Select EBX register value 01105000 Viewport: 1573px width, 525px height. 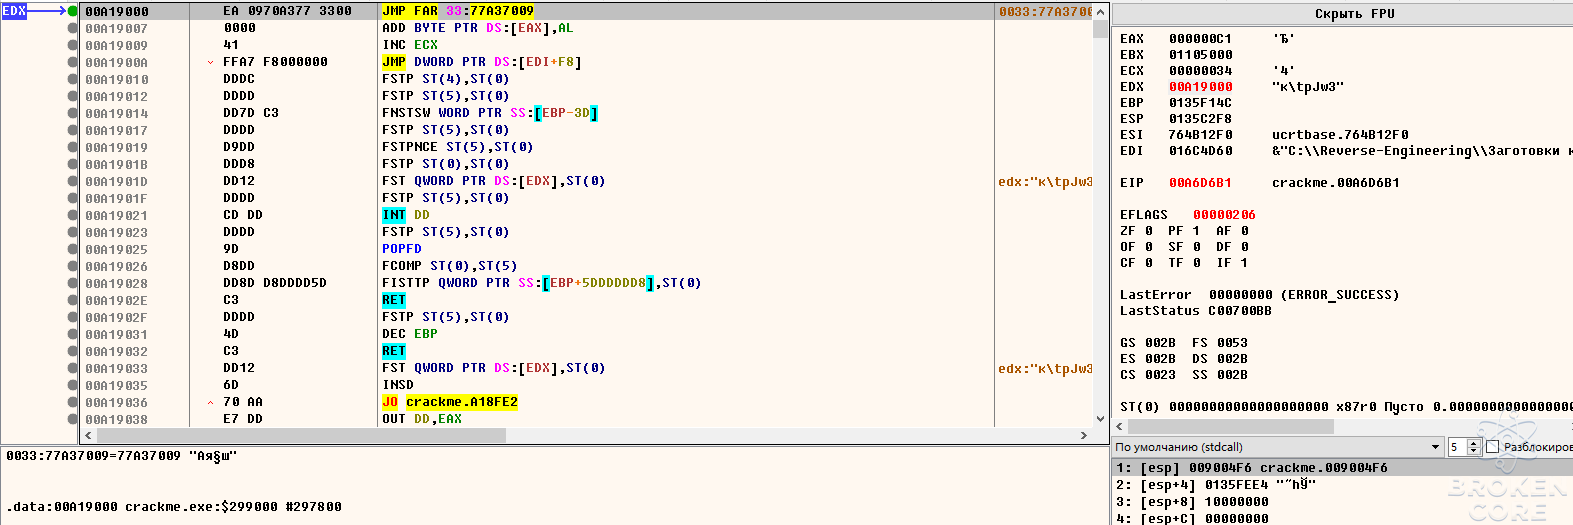tap(1201, 55)
